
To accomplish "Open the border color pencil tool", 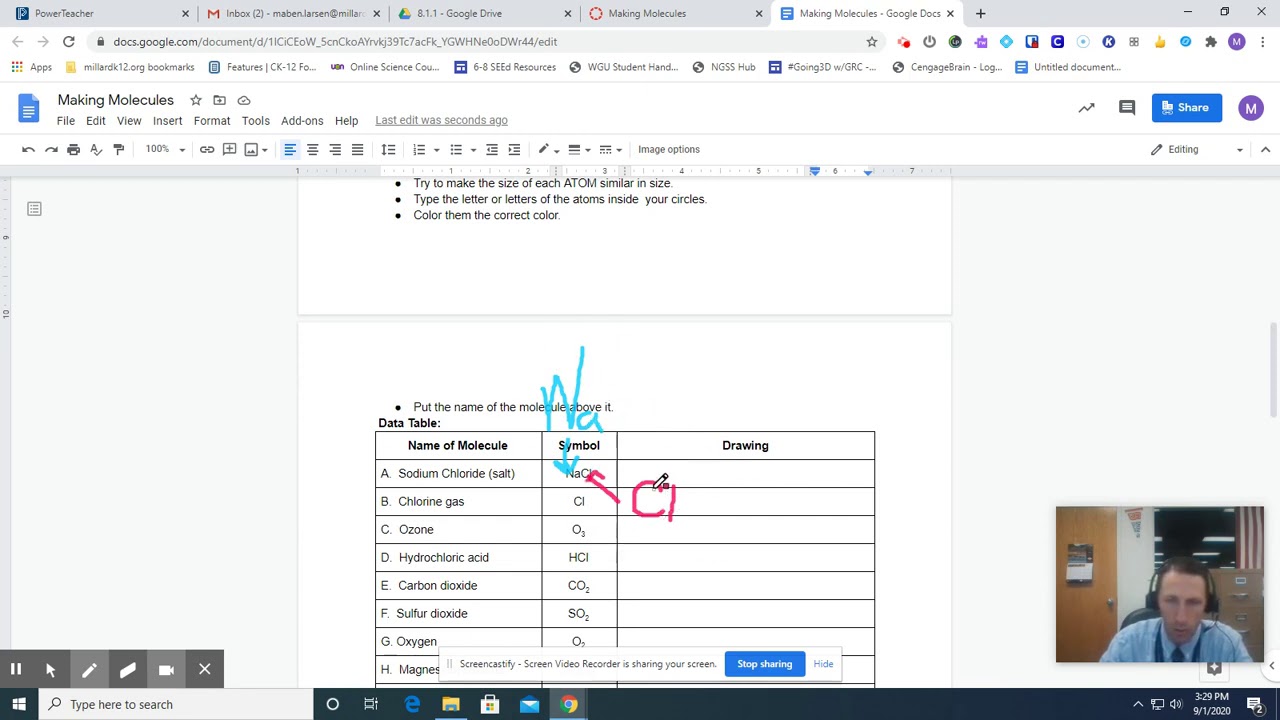I will tap(543, 149).
